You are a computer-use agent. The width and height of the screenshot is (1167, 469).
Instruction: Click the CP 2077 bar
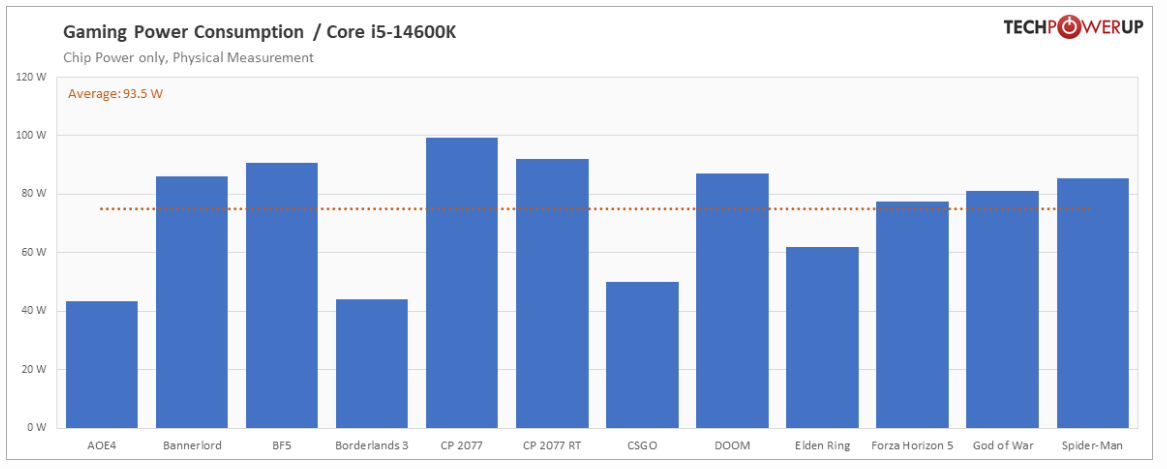(462, 283)
